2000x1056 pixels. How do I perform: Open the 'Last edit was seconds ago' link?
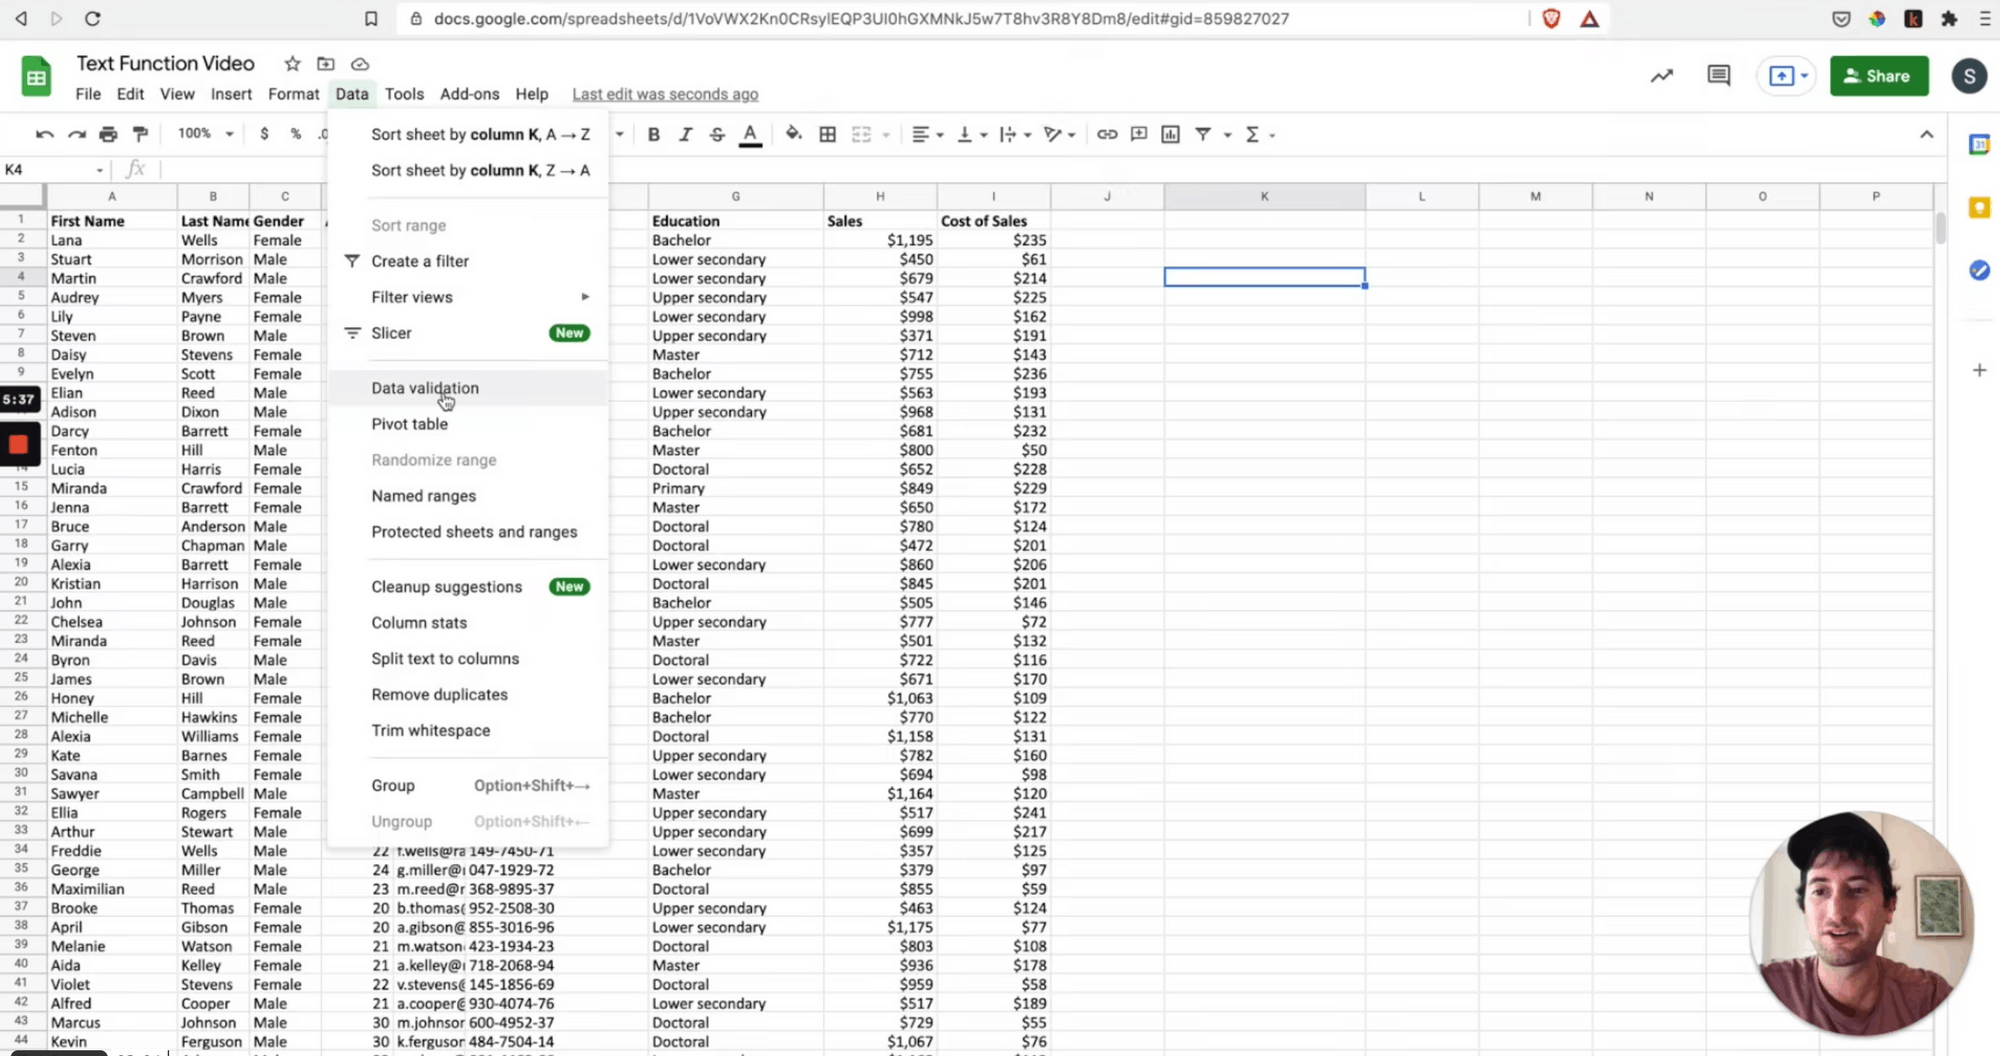click(665, 94)
